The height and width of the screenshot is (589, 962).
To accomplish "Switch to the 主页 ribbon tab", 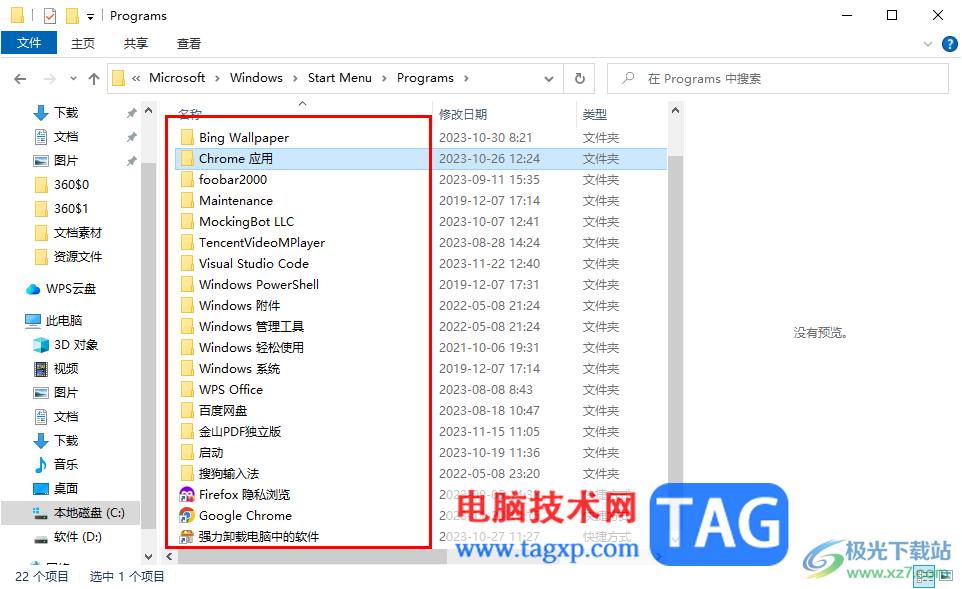I will coord(83,44).
